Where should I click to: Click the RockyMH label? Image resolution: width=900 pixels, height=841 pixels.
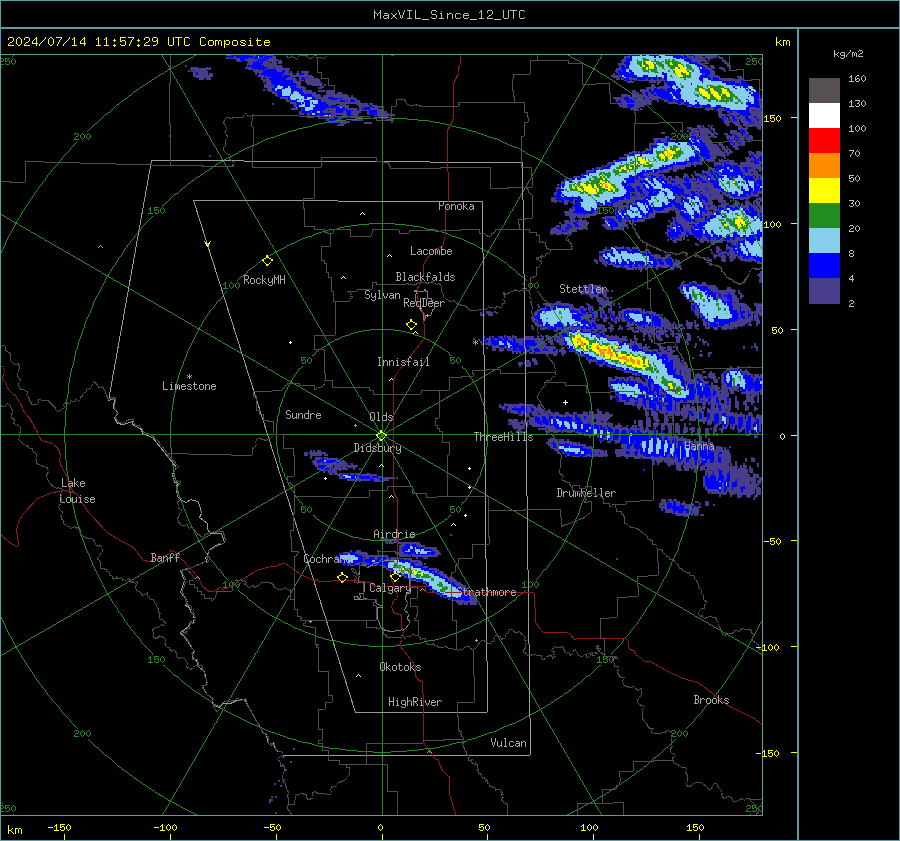pyautogui.click(x=264, y=280)
